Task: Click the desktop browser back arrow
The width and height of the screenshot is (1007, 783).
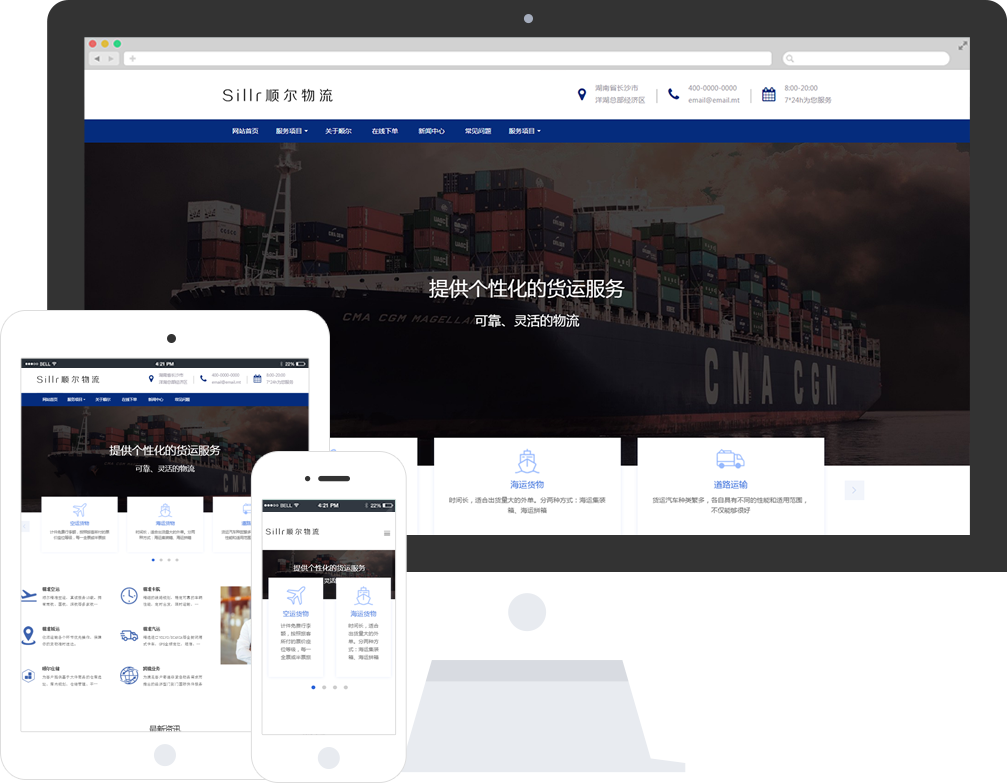Action: [97, 58]
